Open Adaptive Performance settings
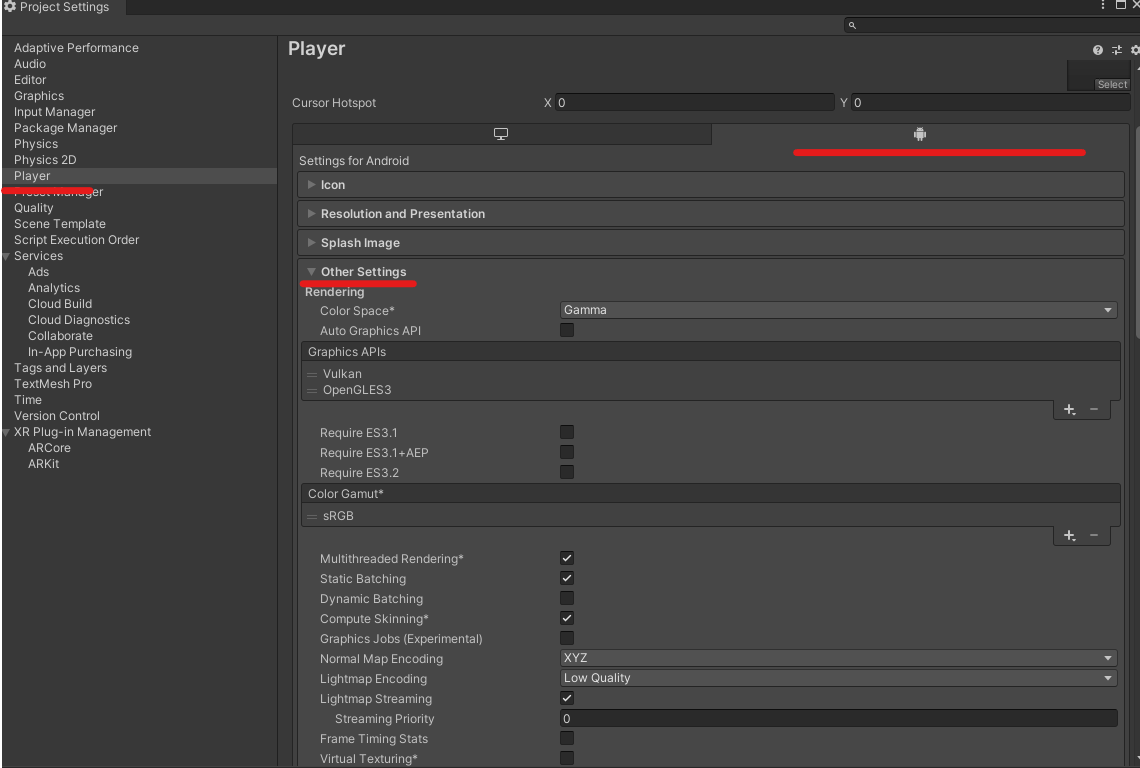 point(76,48)
